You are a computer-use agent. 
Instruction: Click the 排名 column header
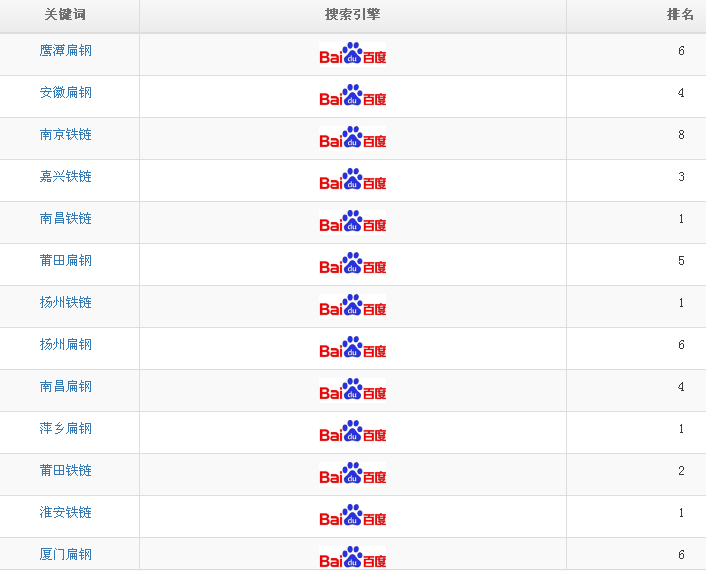680,15
